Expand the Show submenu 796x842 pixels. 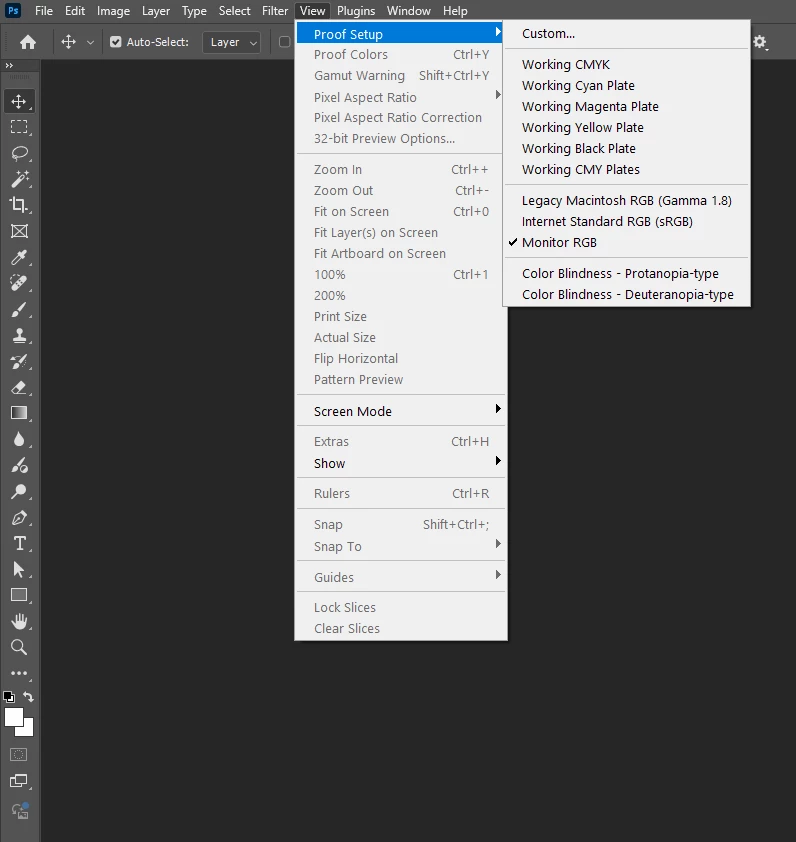tap(401, 463)
